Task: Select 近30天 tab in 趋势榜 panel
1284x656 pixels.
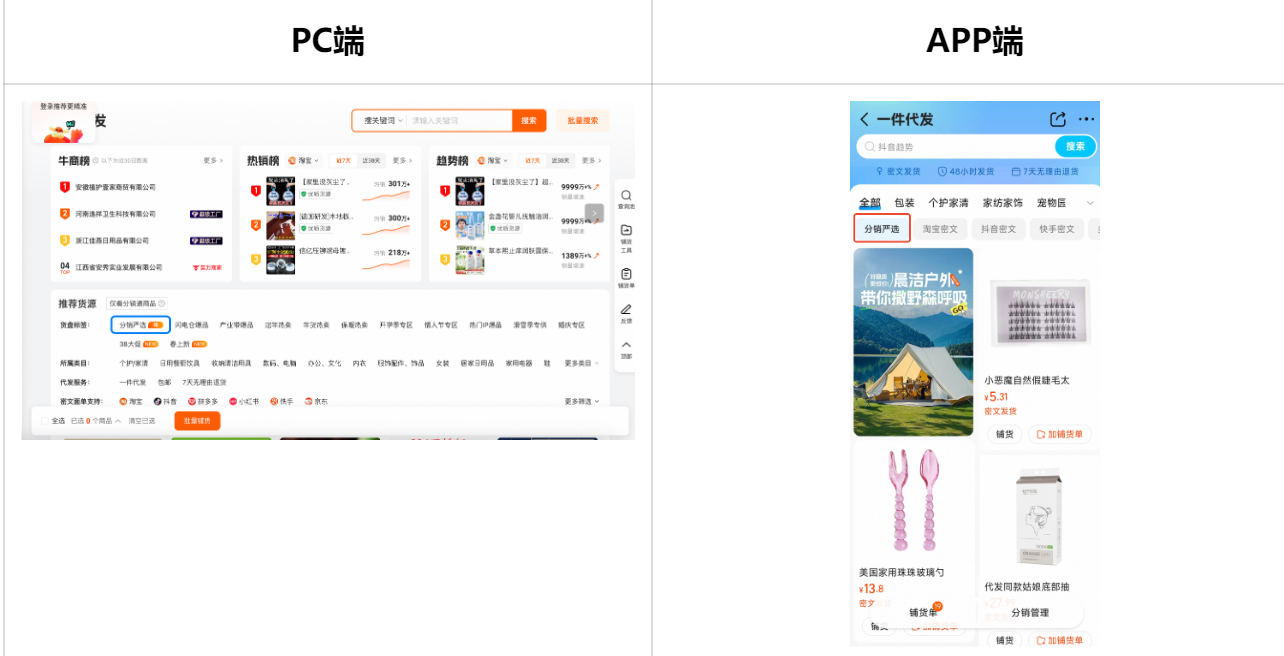Action: (561, 160)
